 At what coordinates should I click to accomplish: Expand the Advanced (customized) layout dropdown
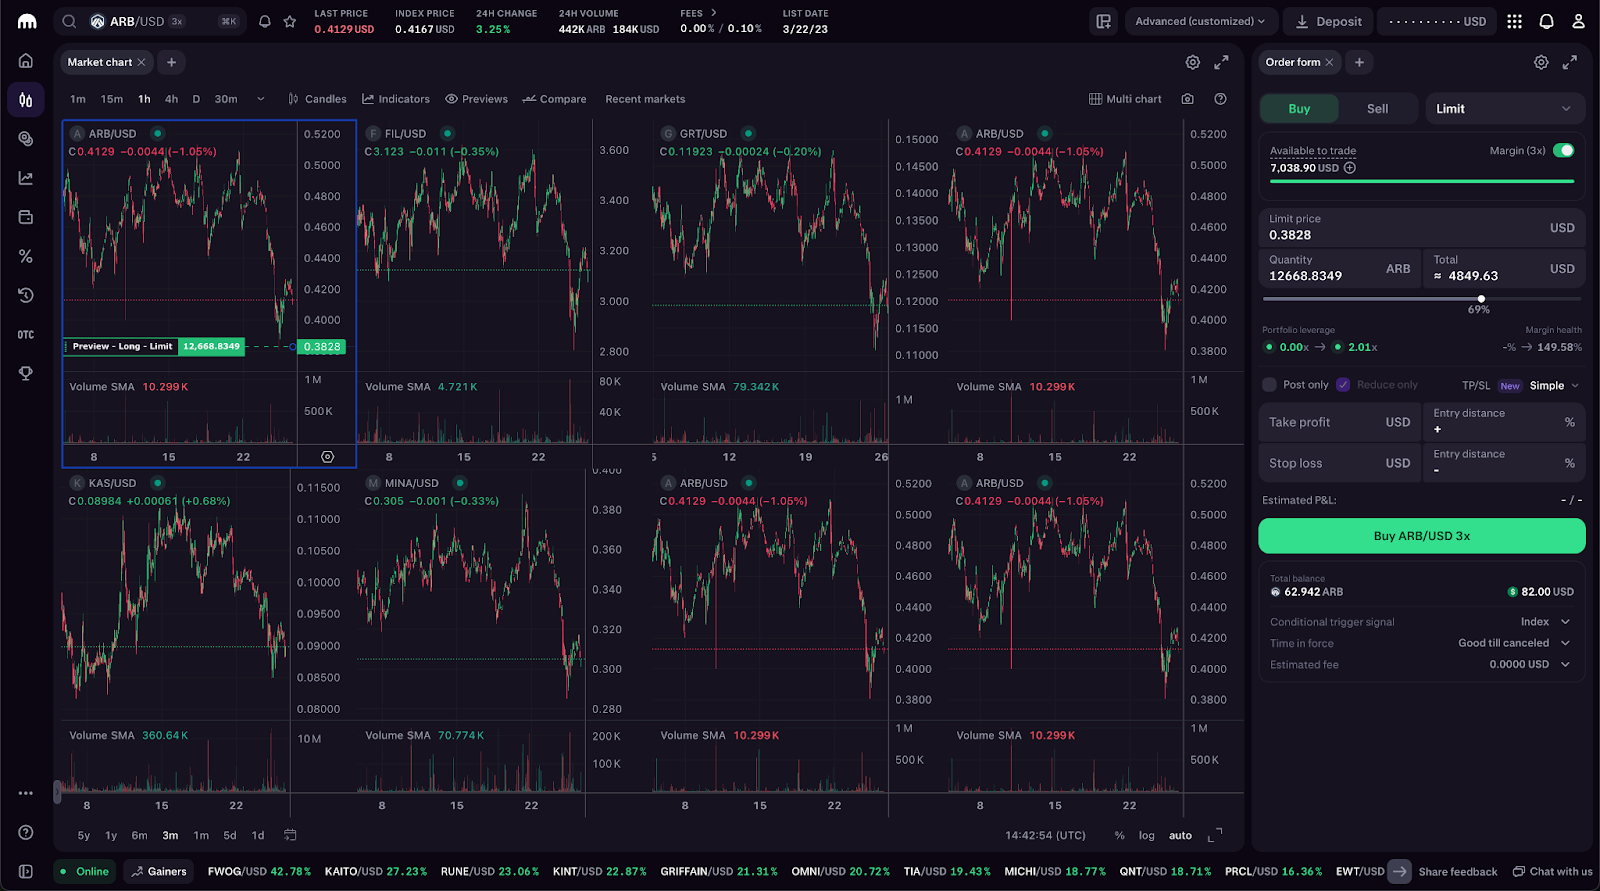1199,21
